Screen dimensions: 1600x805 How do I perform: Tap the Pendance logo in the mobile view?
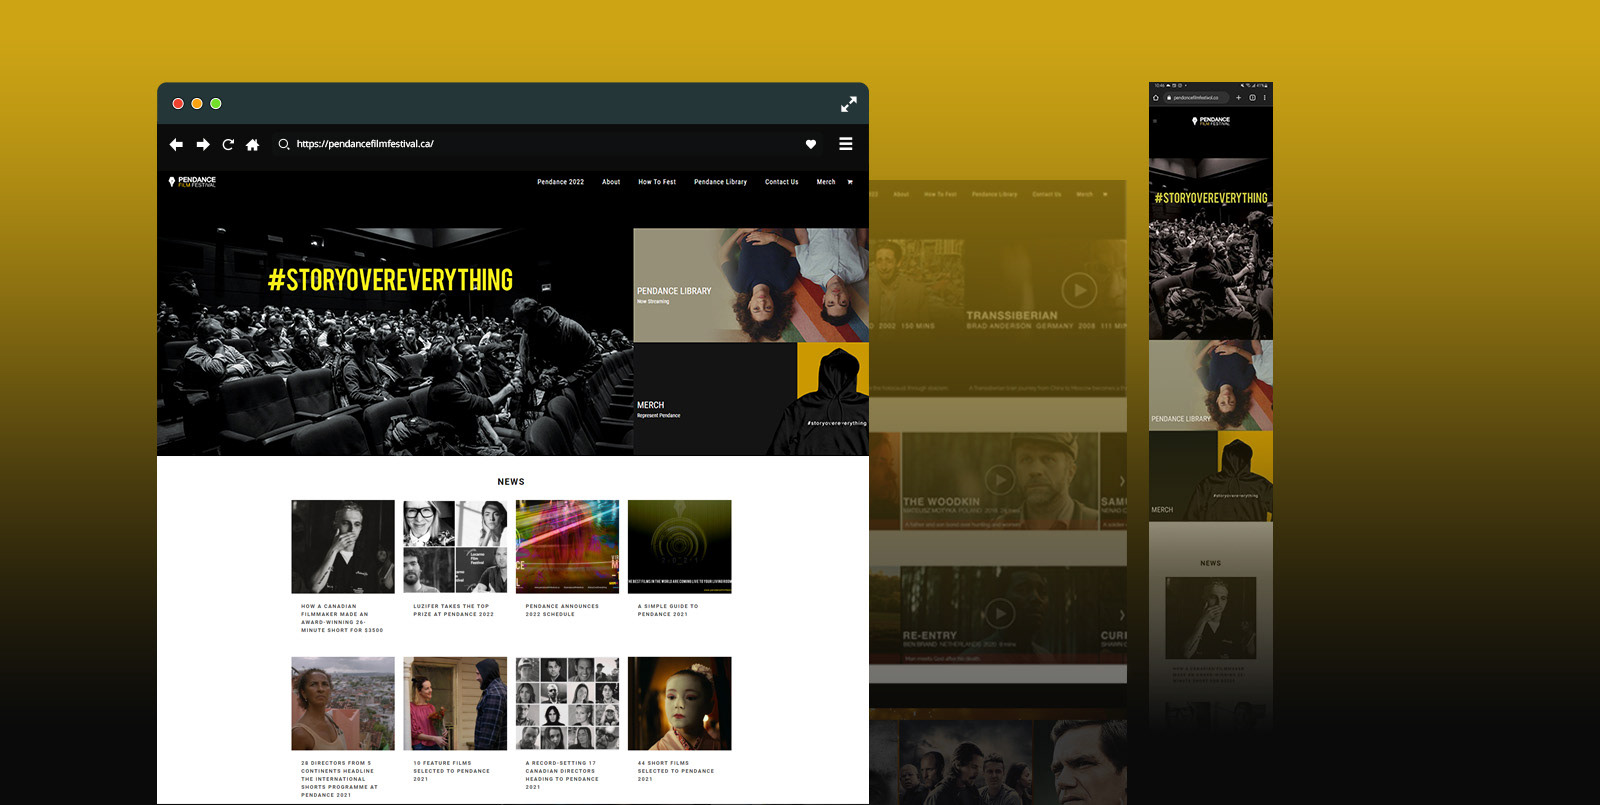coord(1211,121)
